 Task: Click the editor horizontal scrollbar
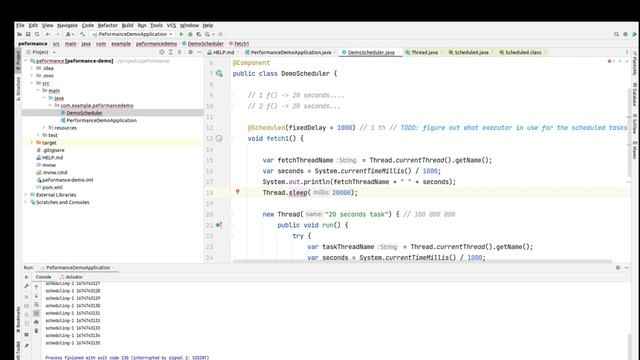422,261
